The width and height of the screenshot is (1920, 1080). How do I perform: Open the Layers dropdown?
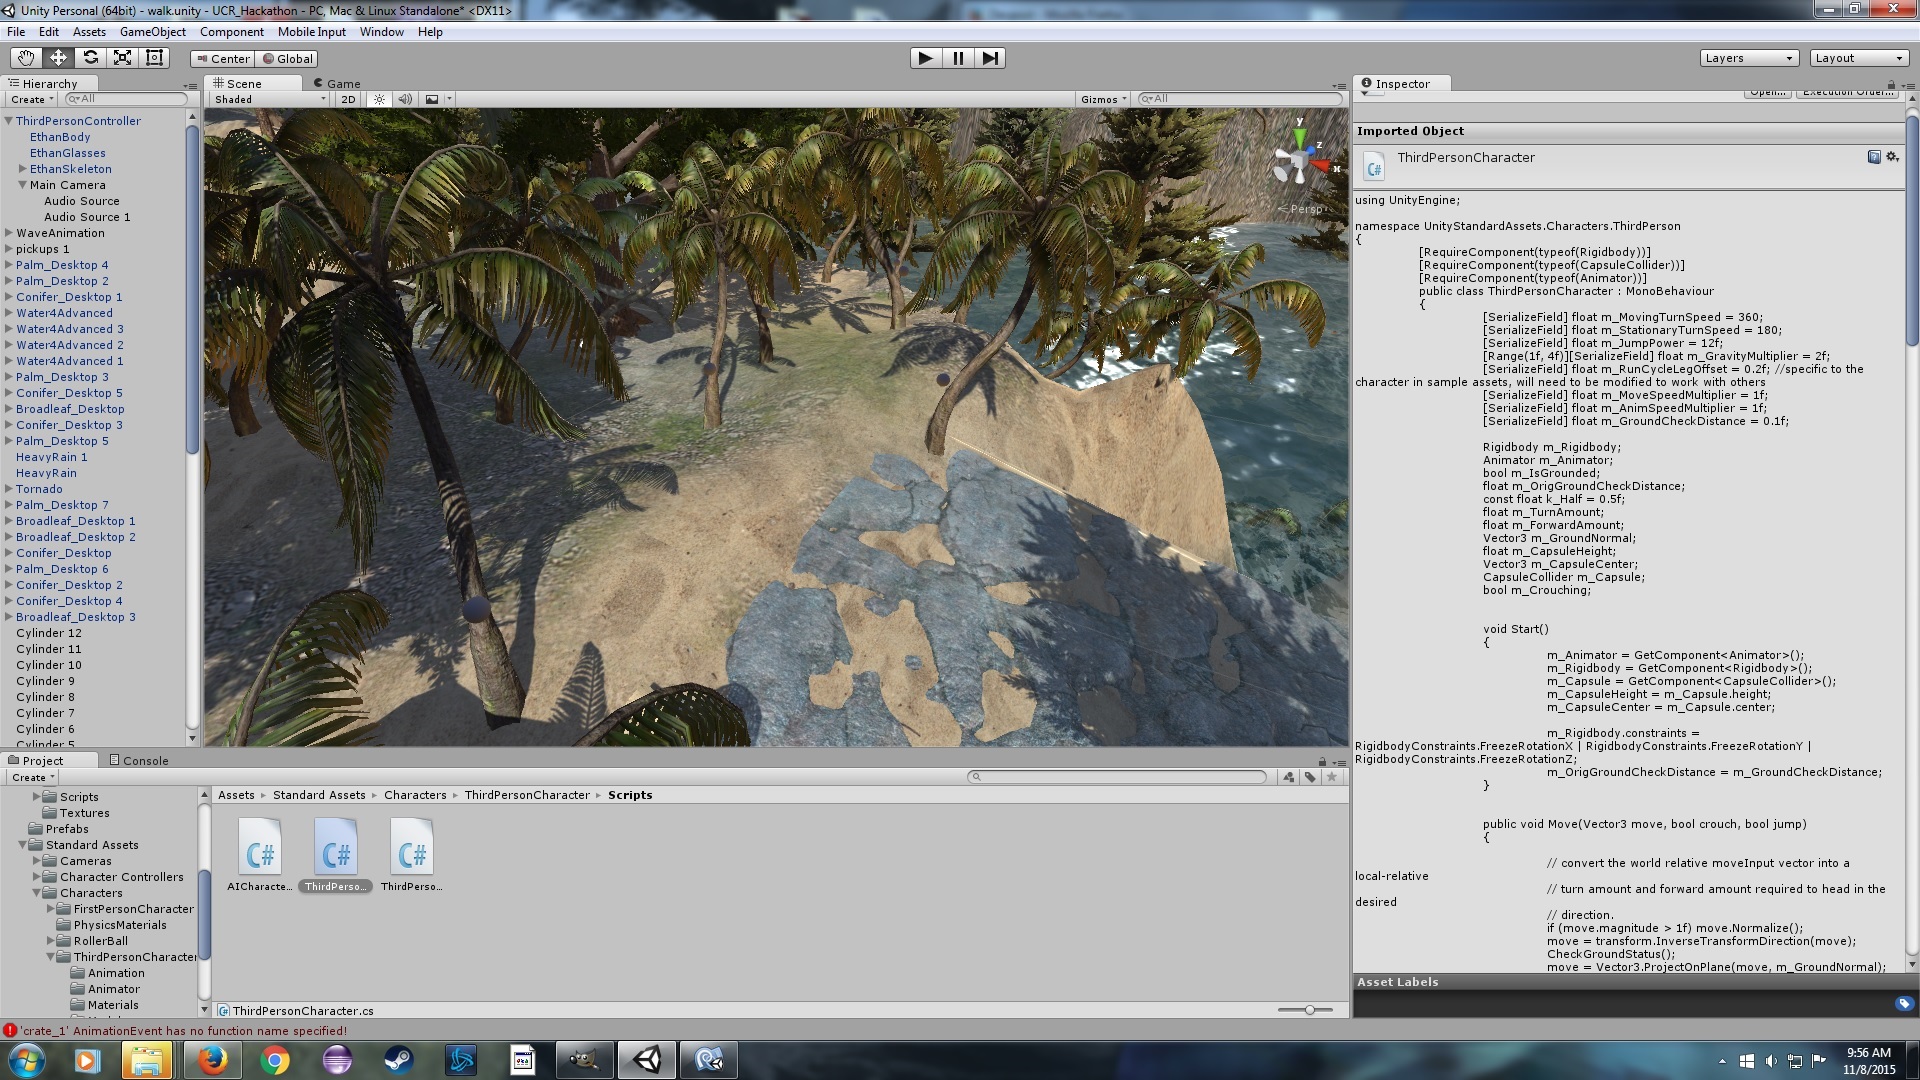tap(1749, 58)
